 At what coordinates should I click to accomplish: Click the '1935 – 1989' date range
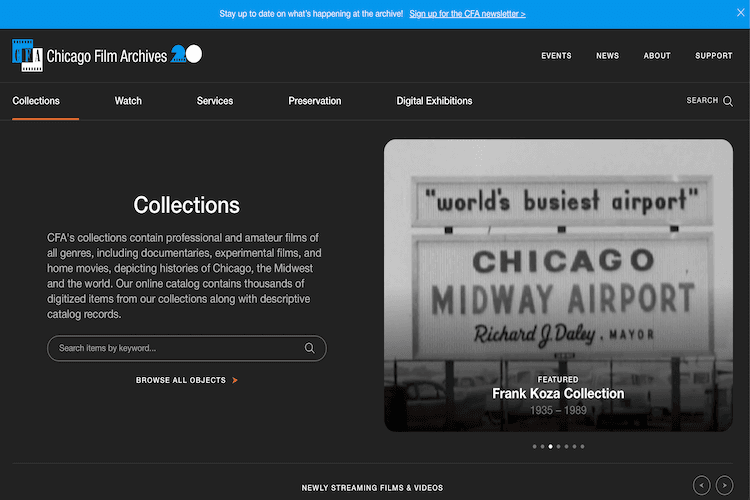558,411
